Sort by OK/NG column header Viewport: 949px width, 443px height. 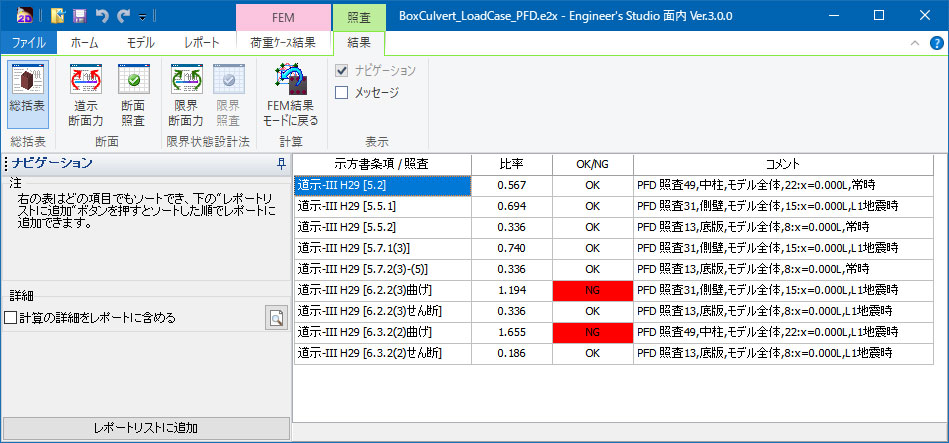[593, 164]
